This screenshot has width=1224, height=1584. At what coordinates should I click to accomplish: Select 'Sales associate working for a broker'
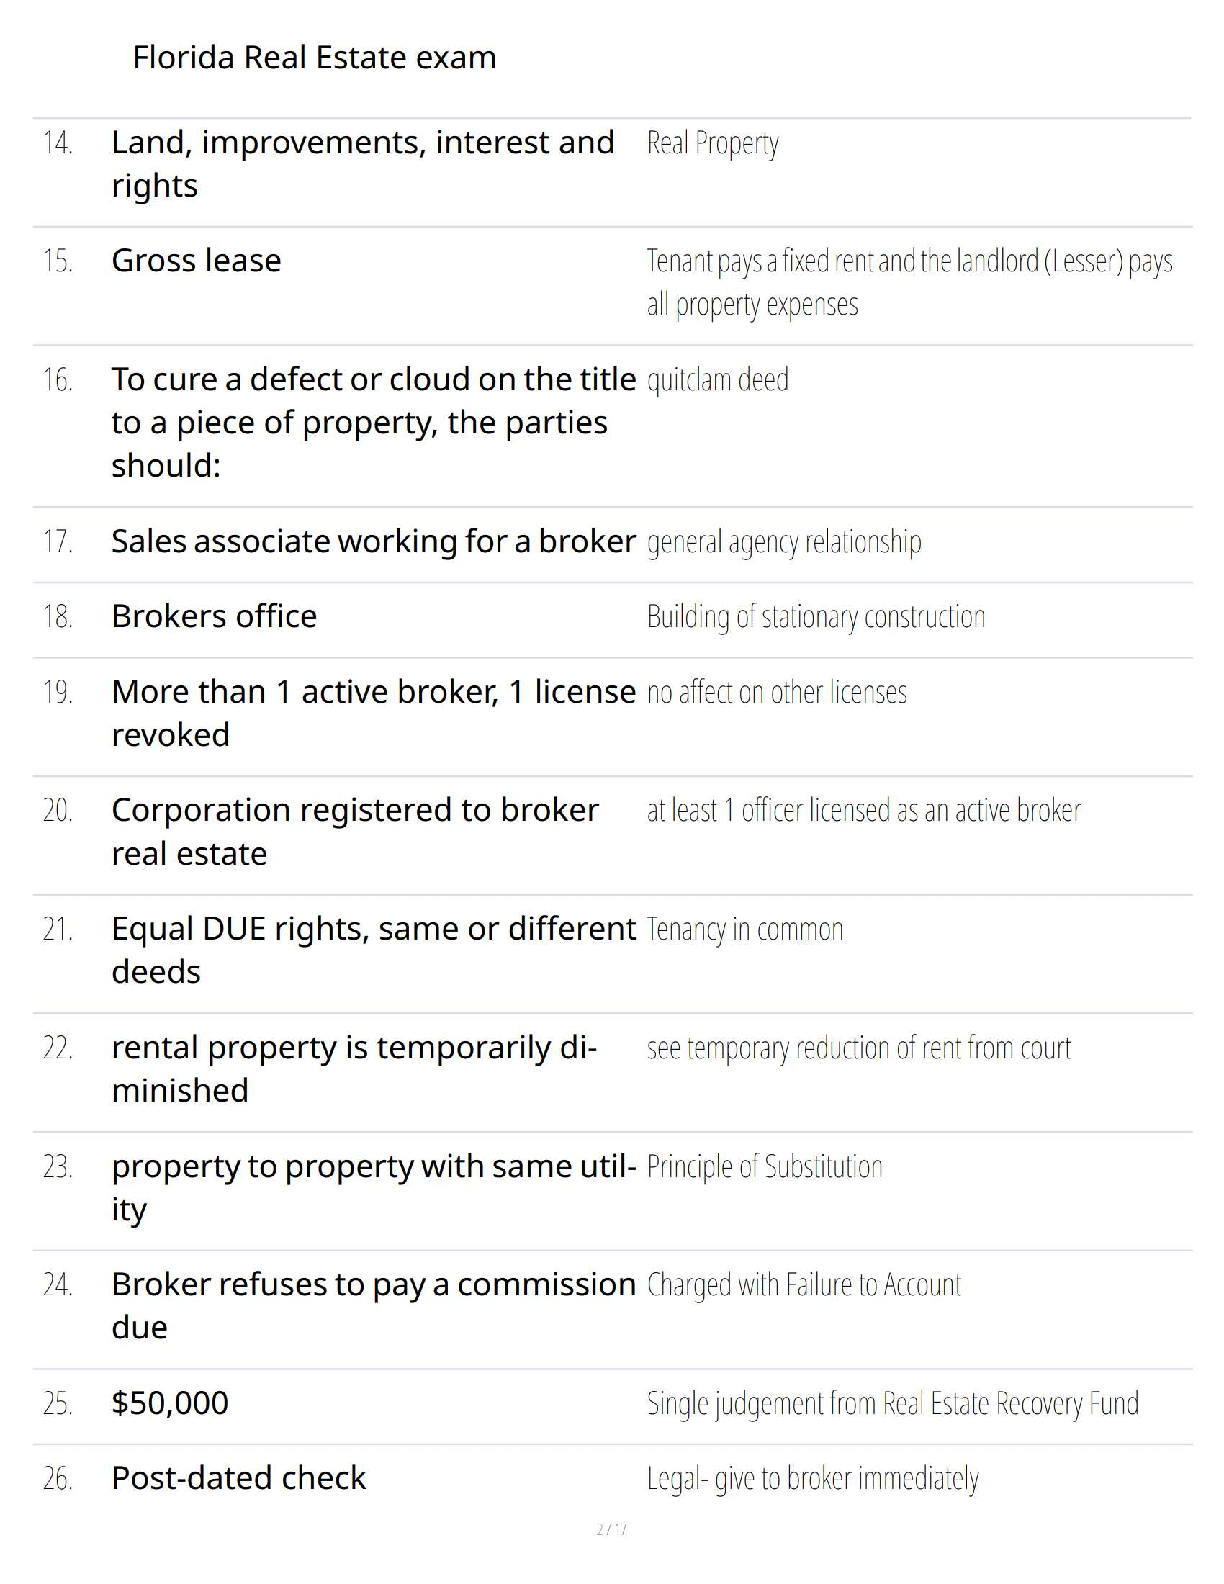click(373, 541)
